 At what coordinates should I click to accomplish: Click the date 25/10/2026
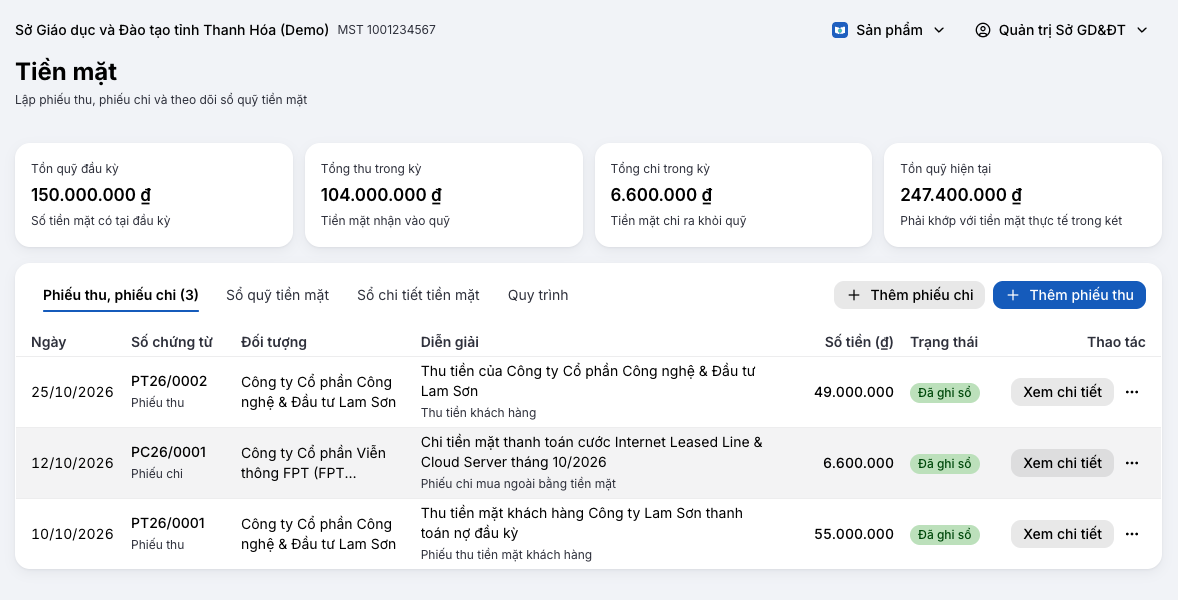(x=72, y=392)
